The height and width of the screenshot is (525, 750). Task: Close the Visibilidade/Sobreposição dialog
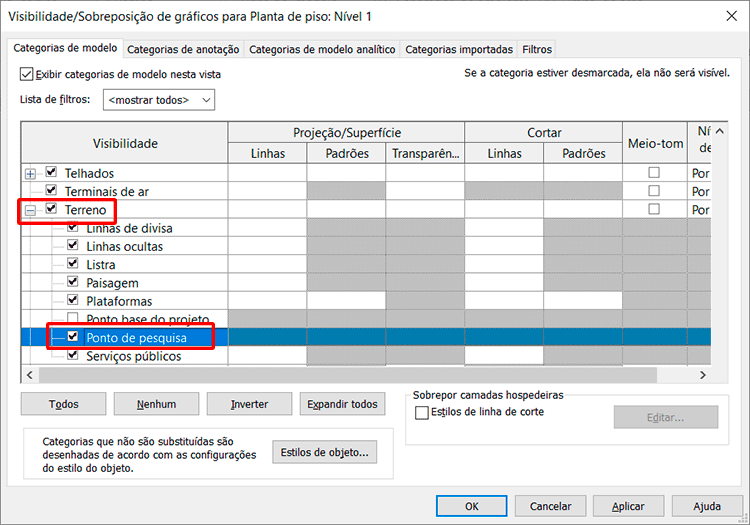(731, 16)
